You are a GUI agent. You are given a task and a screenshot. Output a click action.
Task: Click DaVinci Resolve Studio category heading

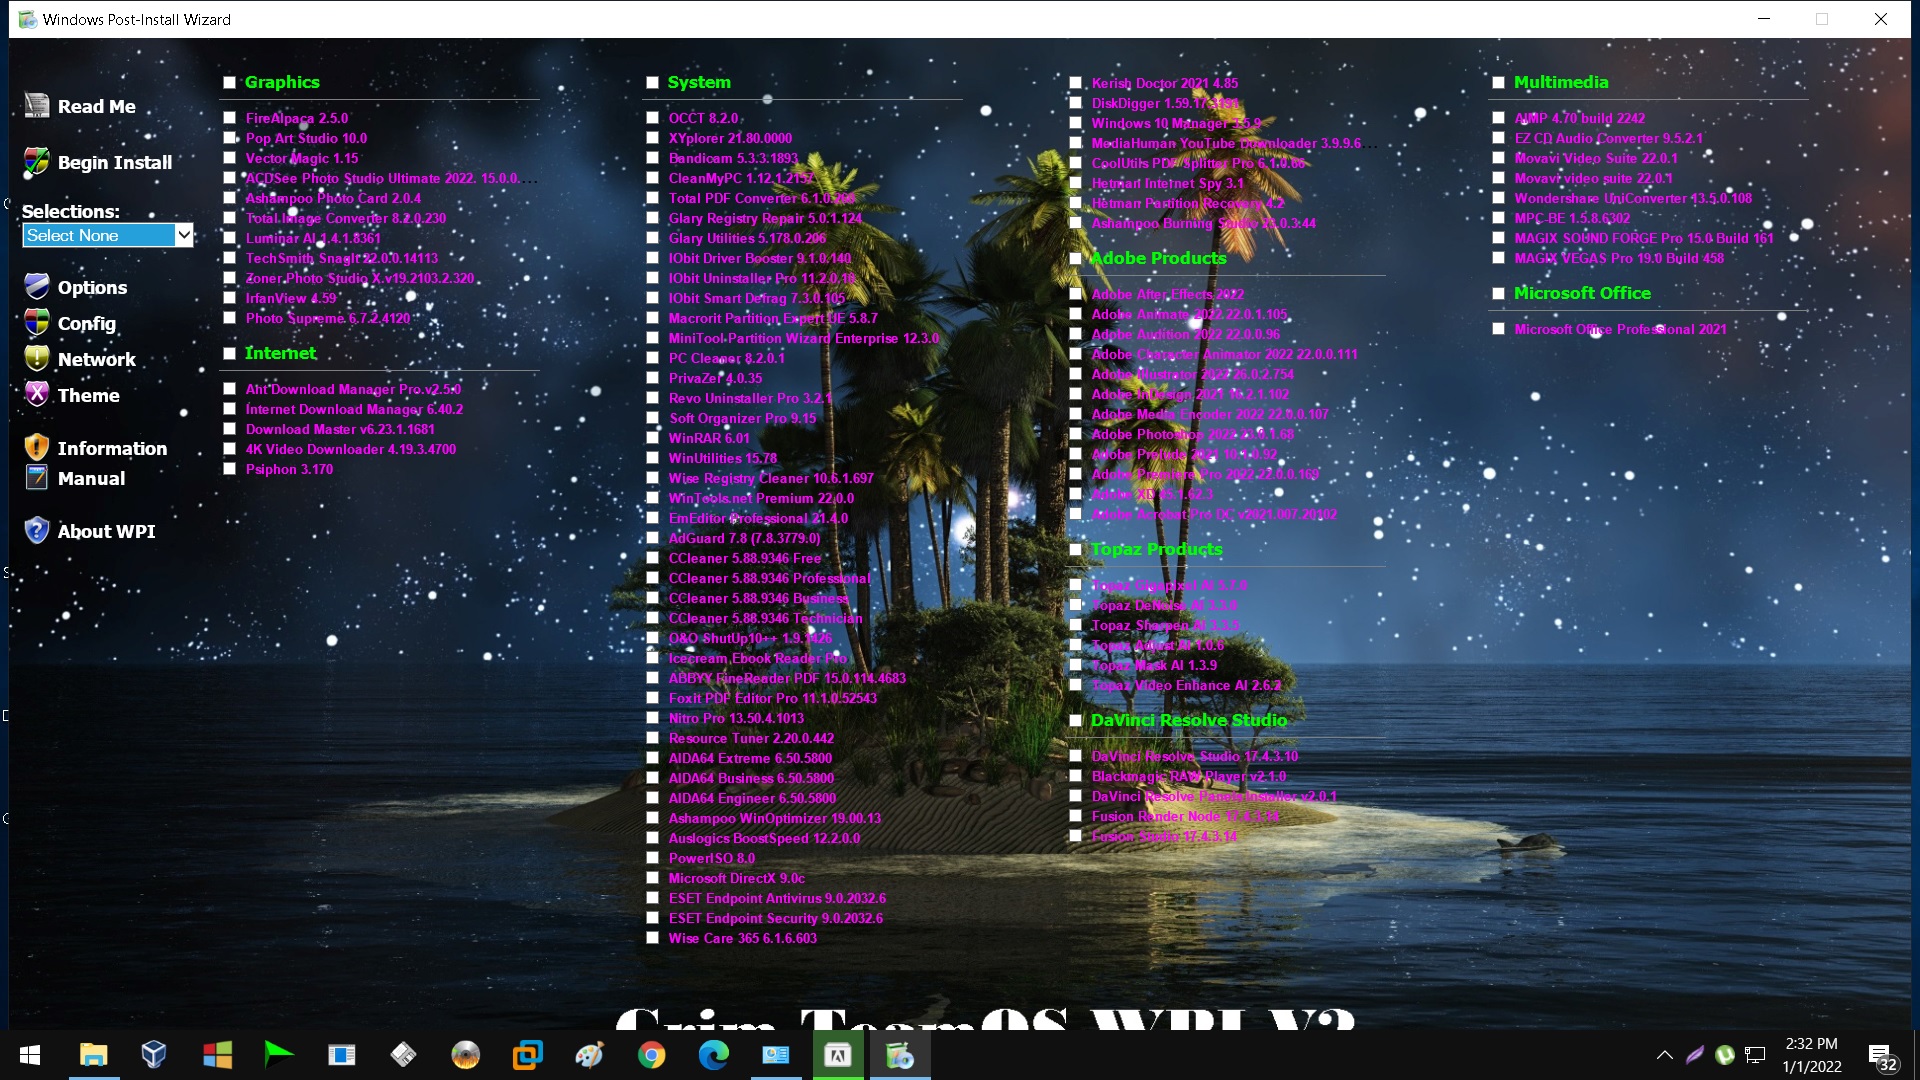pyautogui.click(x=1189, y=720)
